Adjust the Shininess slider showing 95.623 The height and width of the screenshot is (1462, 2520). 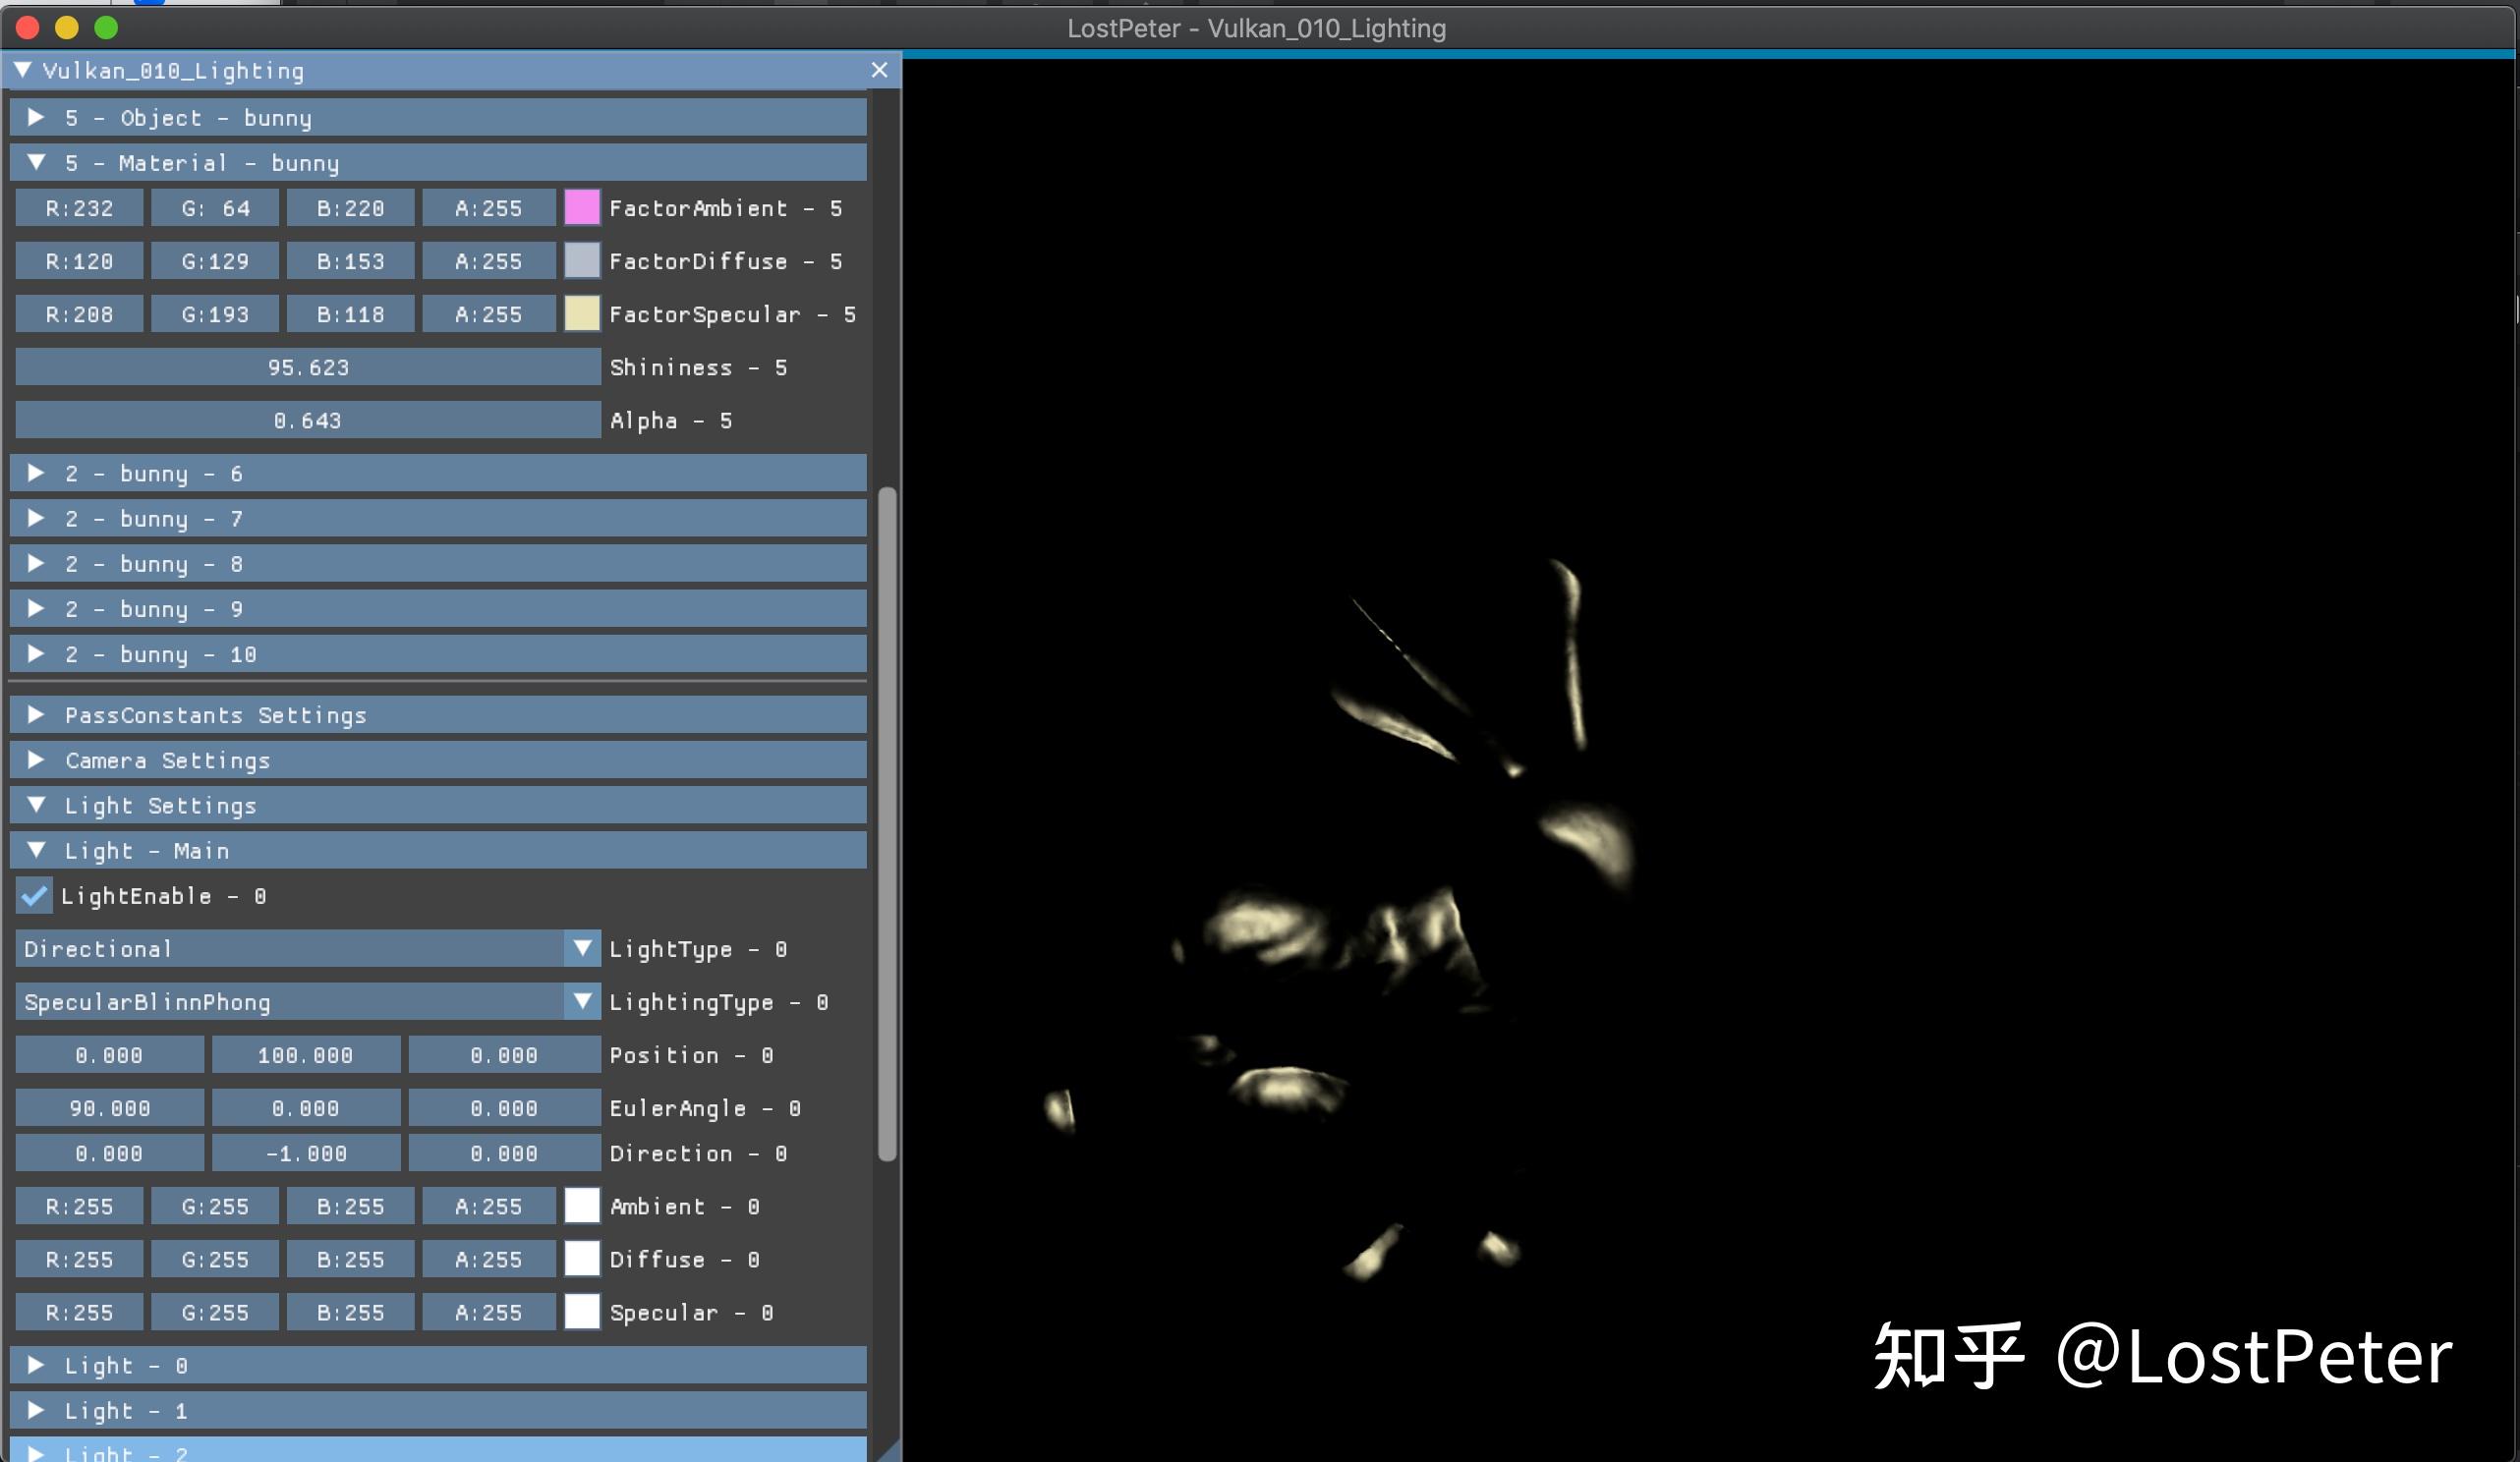tap(307, 367)
